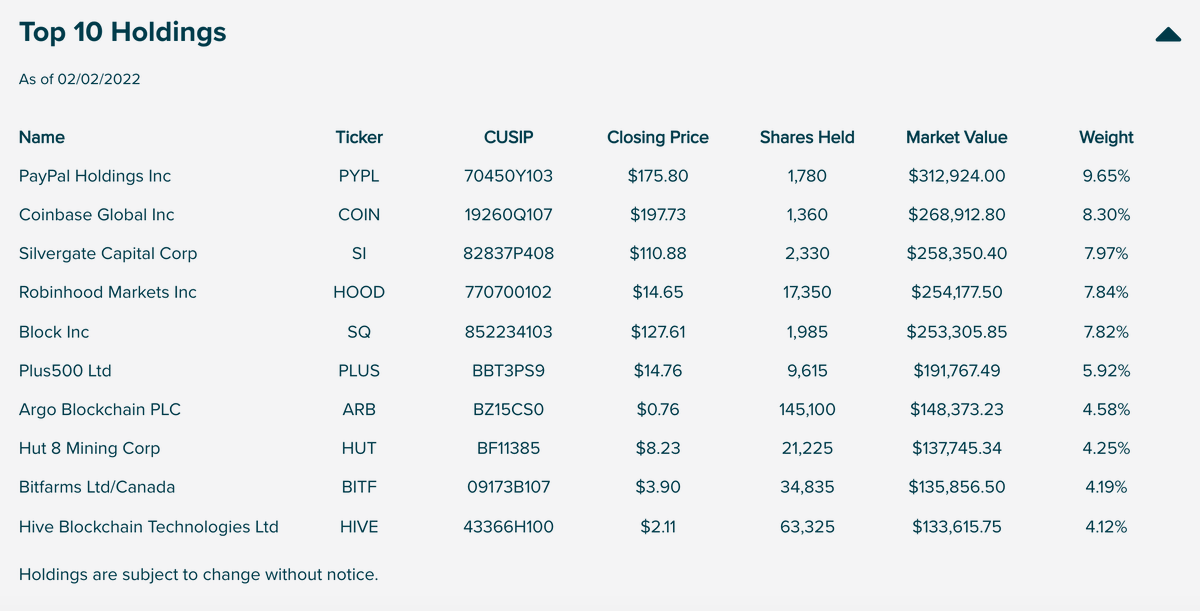Click the As of 02/02/2022 date text
The image size is (1200, 611).
tap(80, 79)
